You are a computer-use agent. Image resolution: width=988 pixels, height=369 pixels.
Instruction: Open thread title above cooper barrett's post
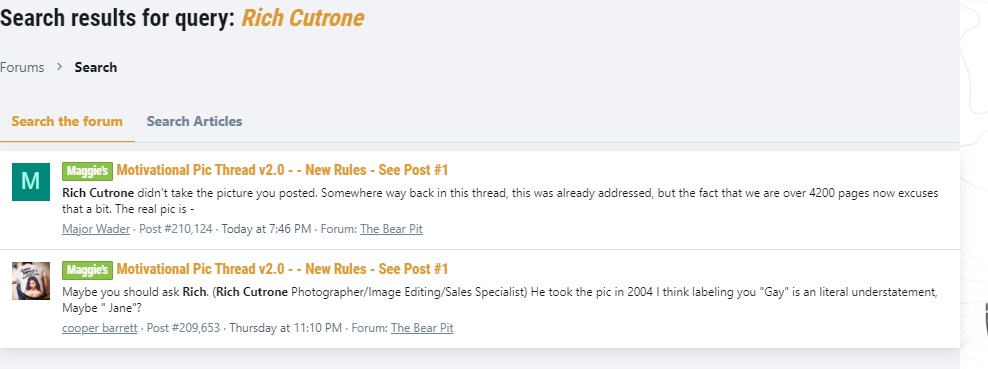(282, 270)
